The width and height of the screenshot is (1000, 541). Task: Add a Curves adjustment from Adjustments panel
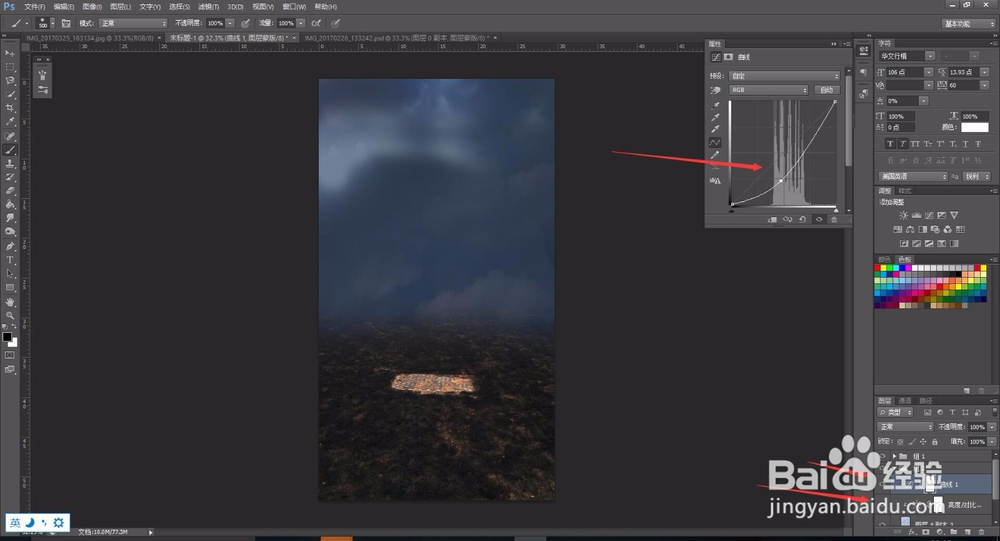929,216
